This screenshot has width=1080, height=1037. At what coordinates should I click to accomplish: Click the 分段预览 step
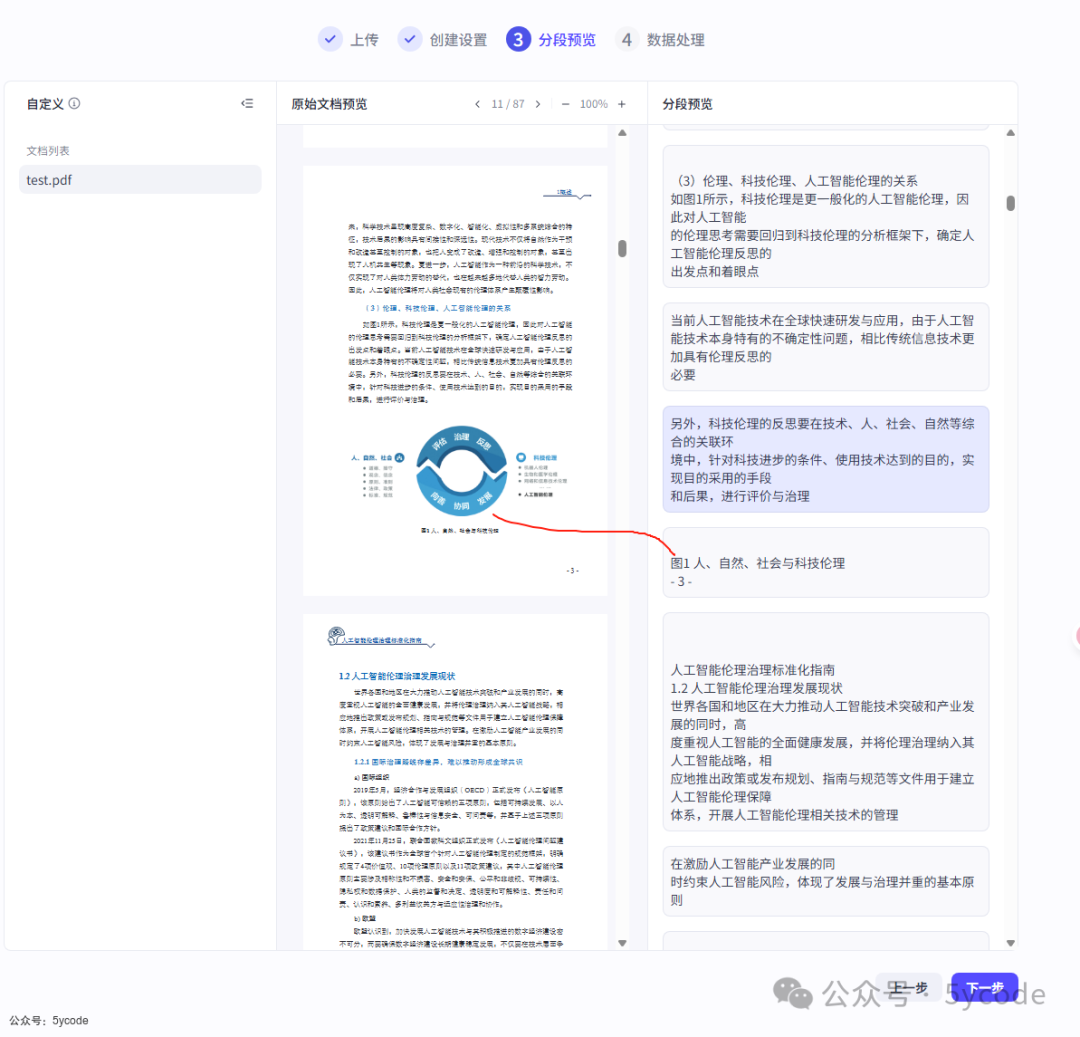(551, 39)
